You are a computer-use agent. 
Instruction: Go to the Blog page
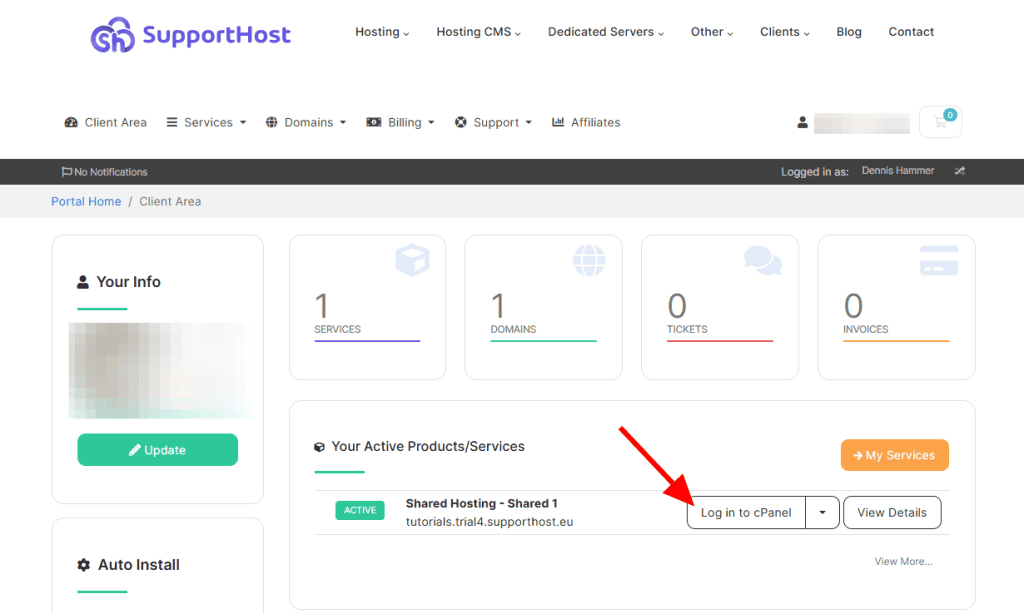point(849,32)
